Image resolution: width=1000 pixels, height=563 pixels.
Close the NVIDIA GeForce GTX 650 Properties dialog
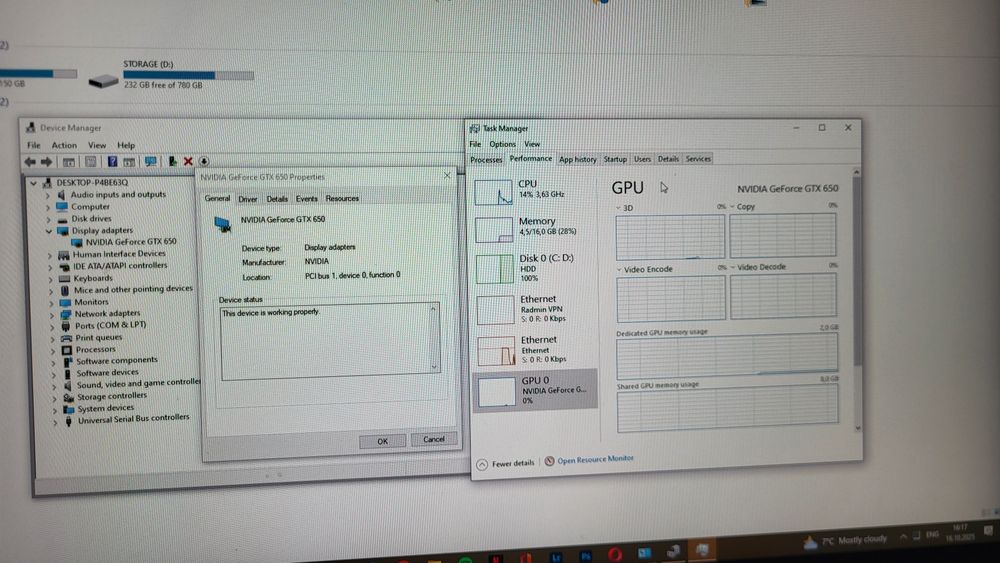[446, 175]
